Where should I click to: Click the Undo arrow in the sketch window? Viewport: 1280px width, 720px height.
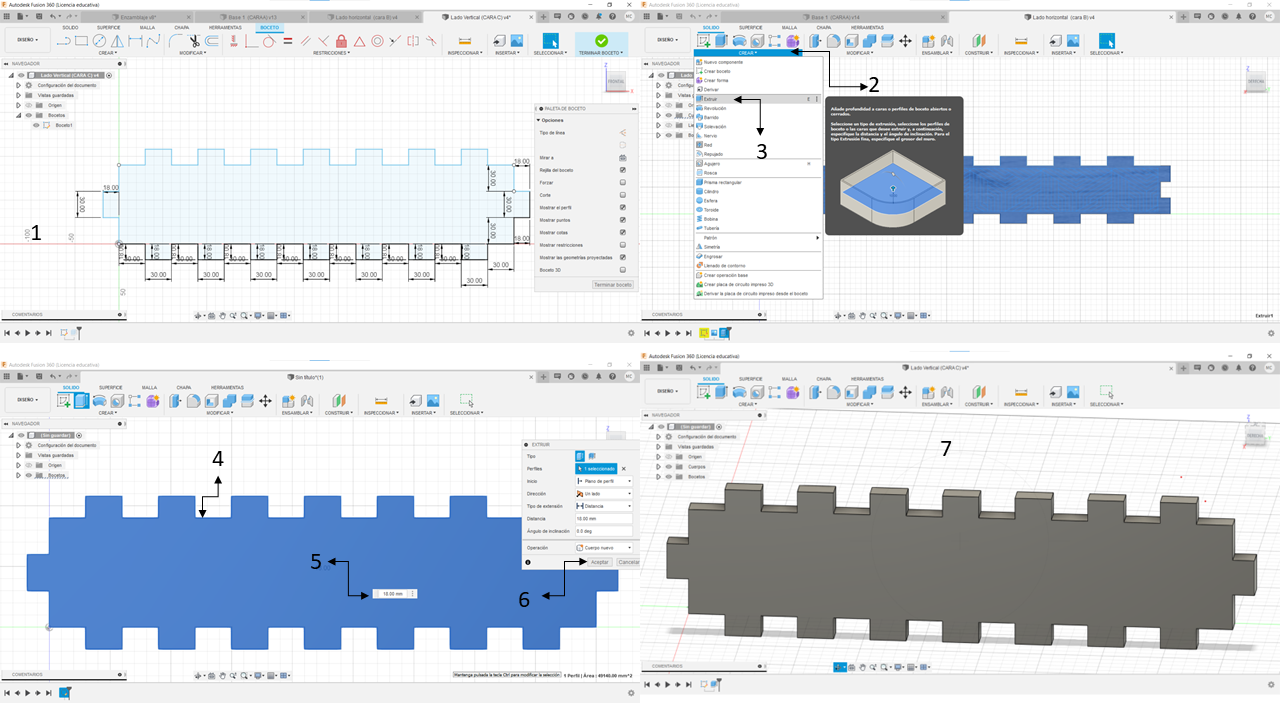click(x=51, y=16)
